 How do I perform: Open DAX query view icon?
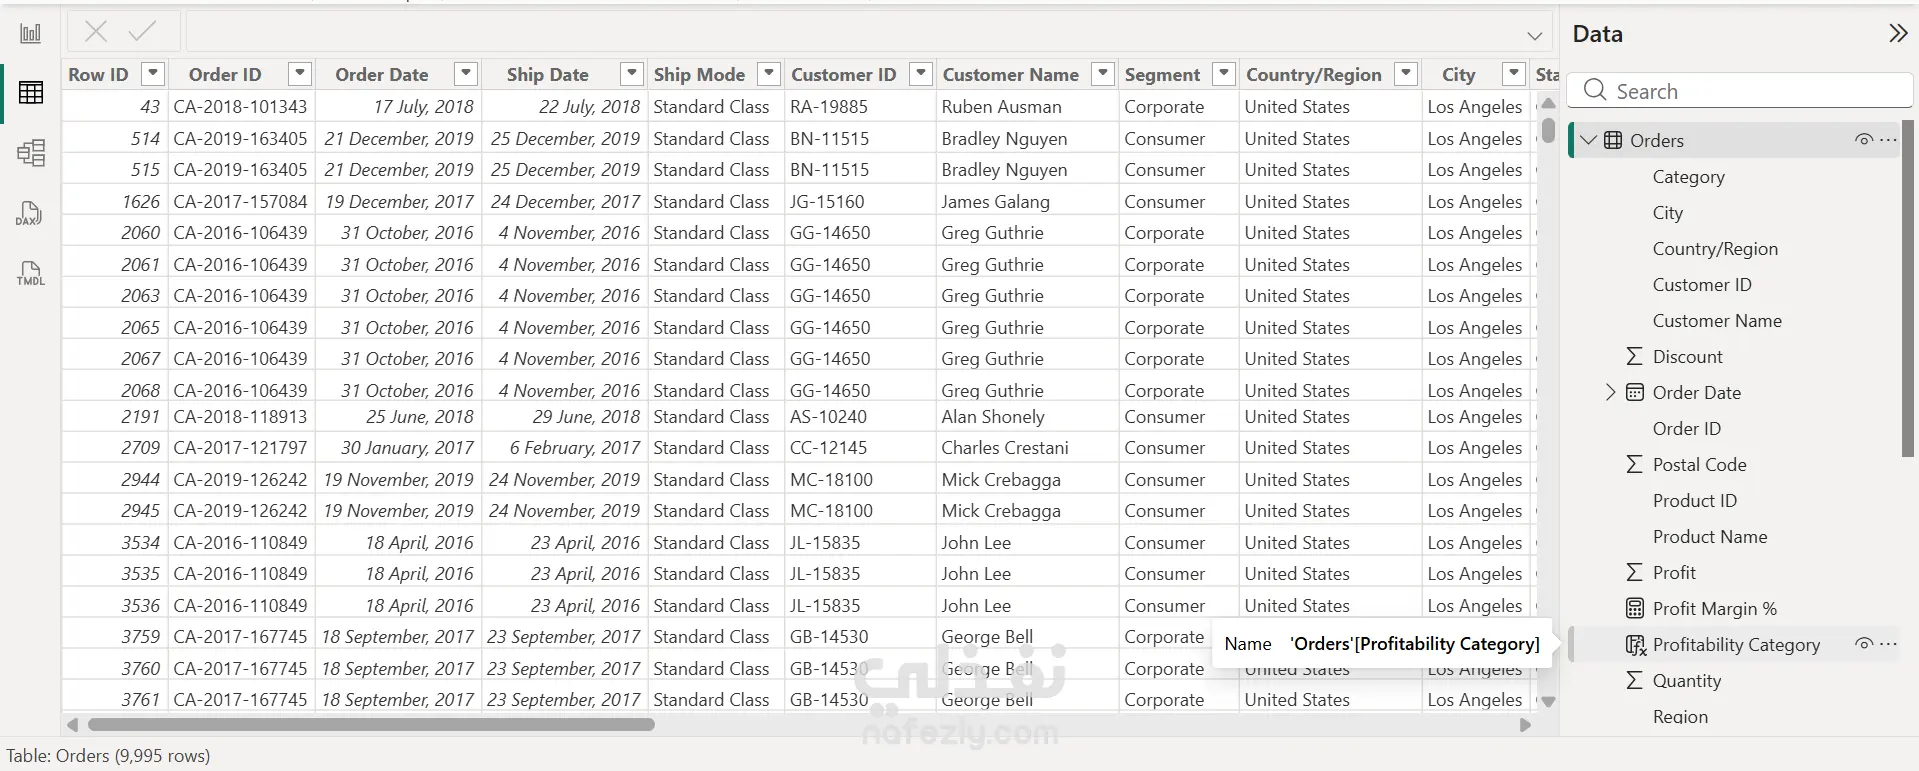click(30, 213)
